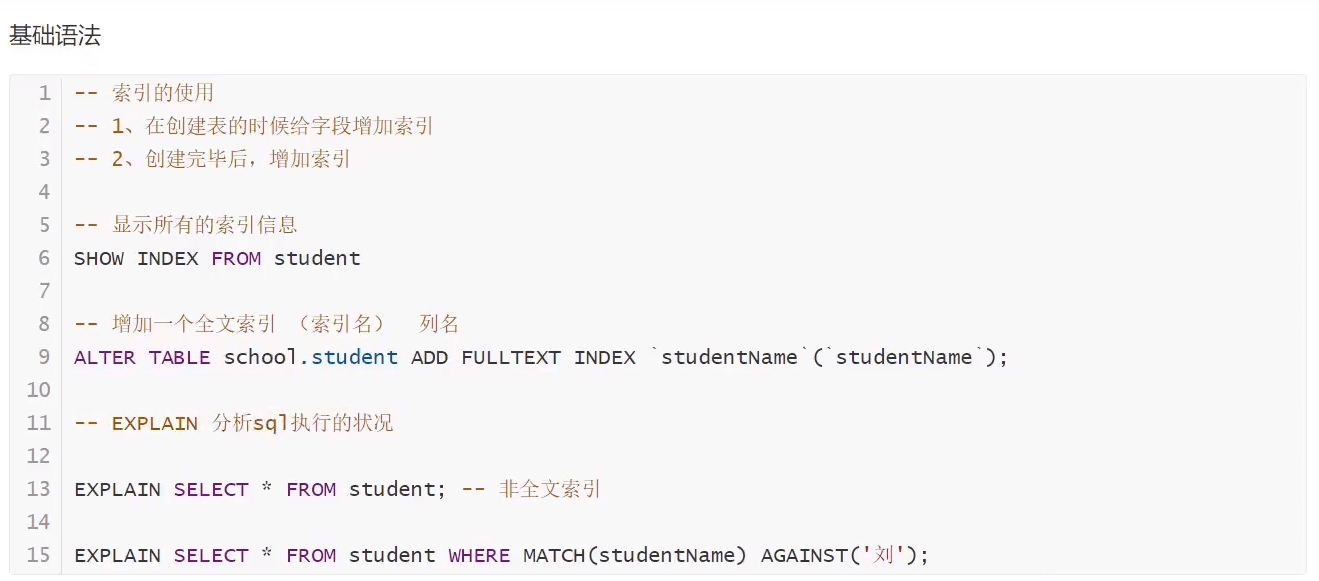Click the MATCH(studentName) expression
This screenshot has height=581, width=1319.
coord(635,555)
